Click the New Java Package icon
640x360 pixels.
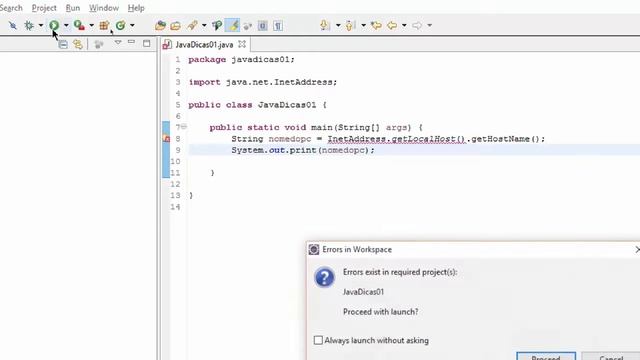point(104,25)
